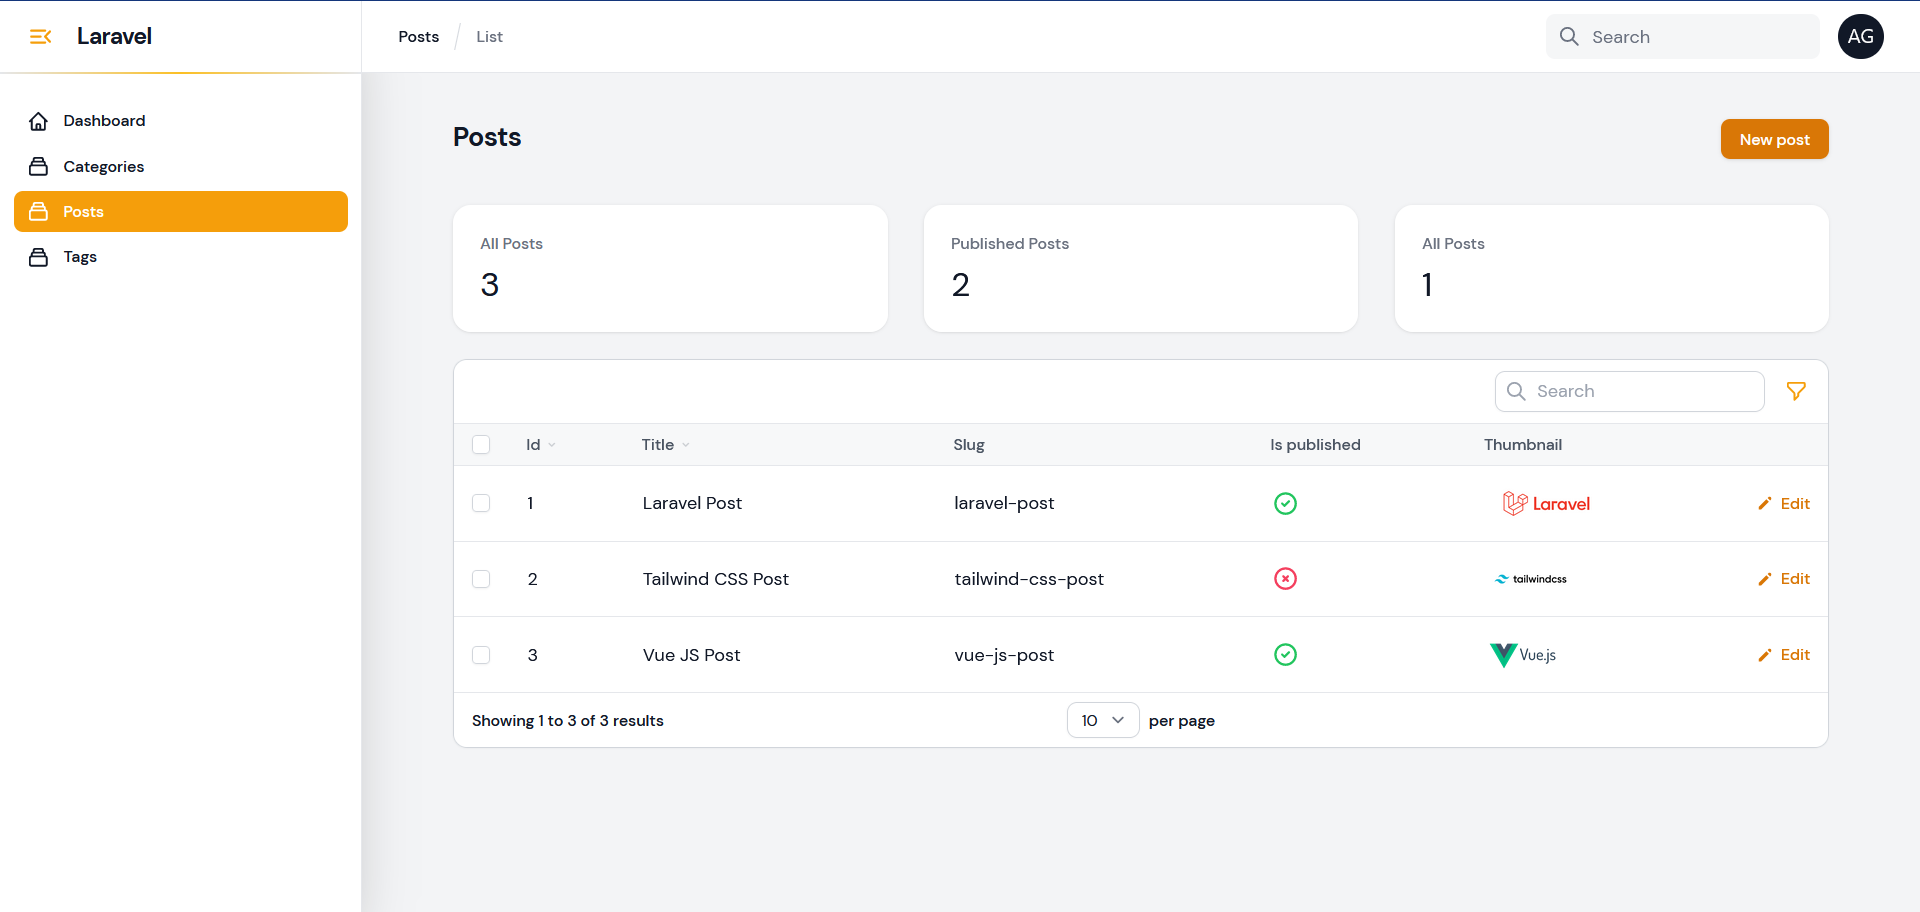Image resolution: width=1920 pixels, height=912 pixels.
Task: Edit the Tailwind CSS Post
Action: [x=1784, y=579]
